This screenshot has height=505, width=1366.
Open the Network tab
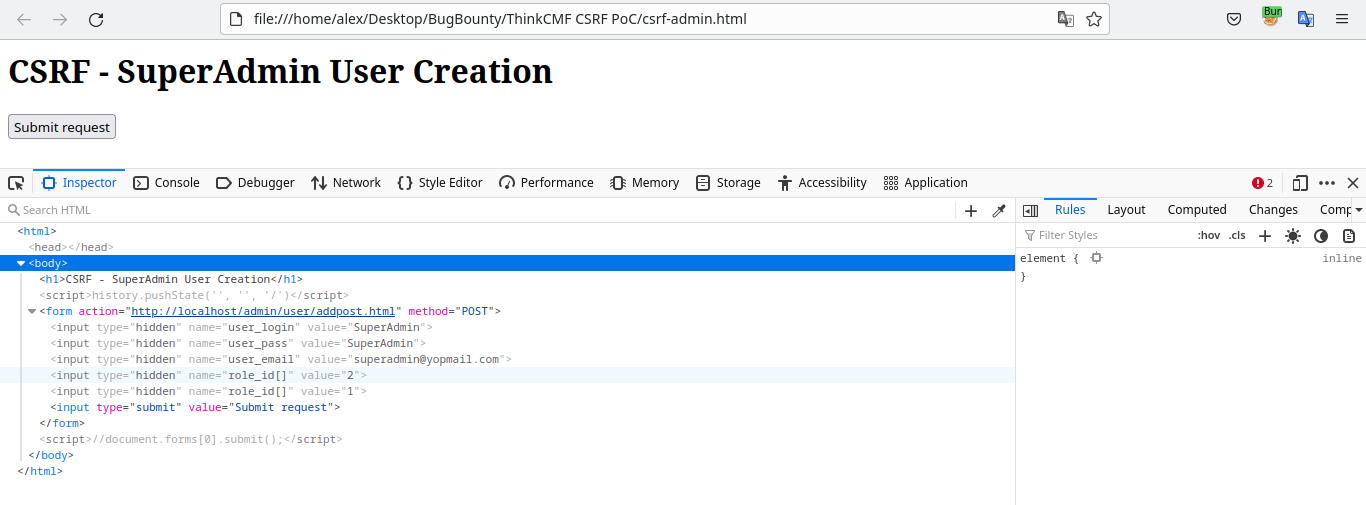click(x=345, y=183)
